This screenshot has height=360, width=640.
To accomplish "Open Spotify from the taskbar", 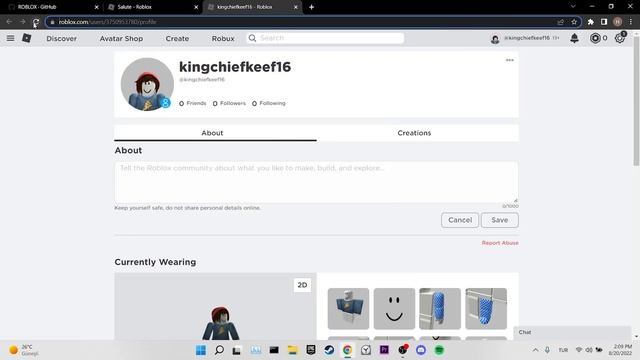I will (439, 350).
